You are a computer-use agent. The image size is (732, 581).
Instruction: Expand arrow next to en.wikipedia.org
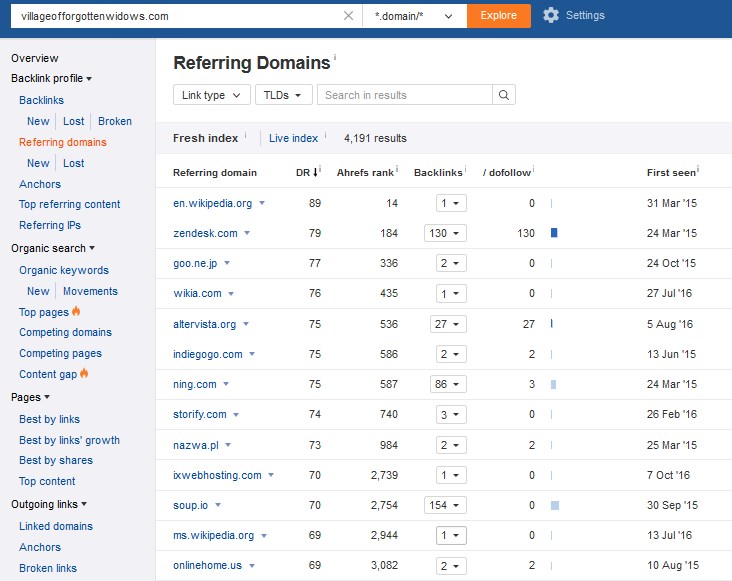pos(262,203)
